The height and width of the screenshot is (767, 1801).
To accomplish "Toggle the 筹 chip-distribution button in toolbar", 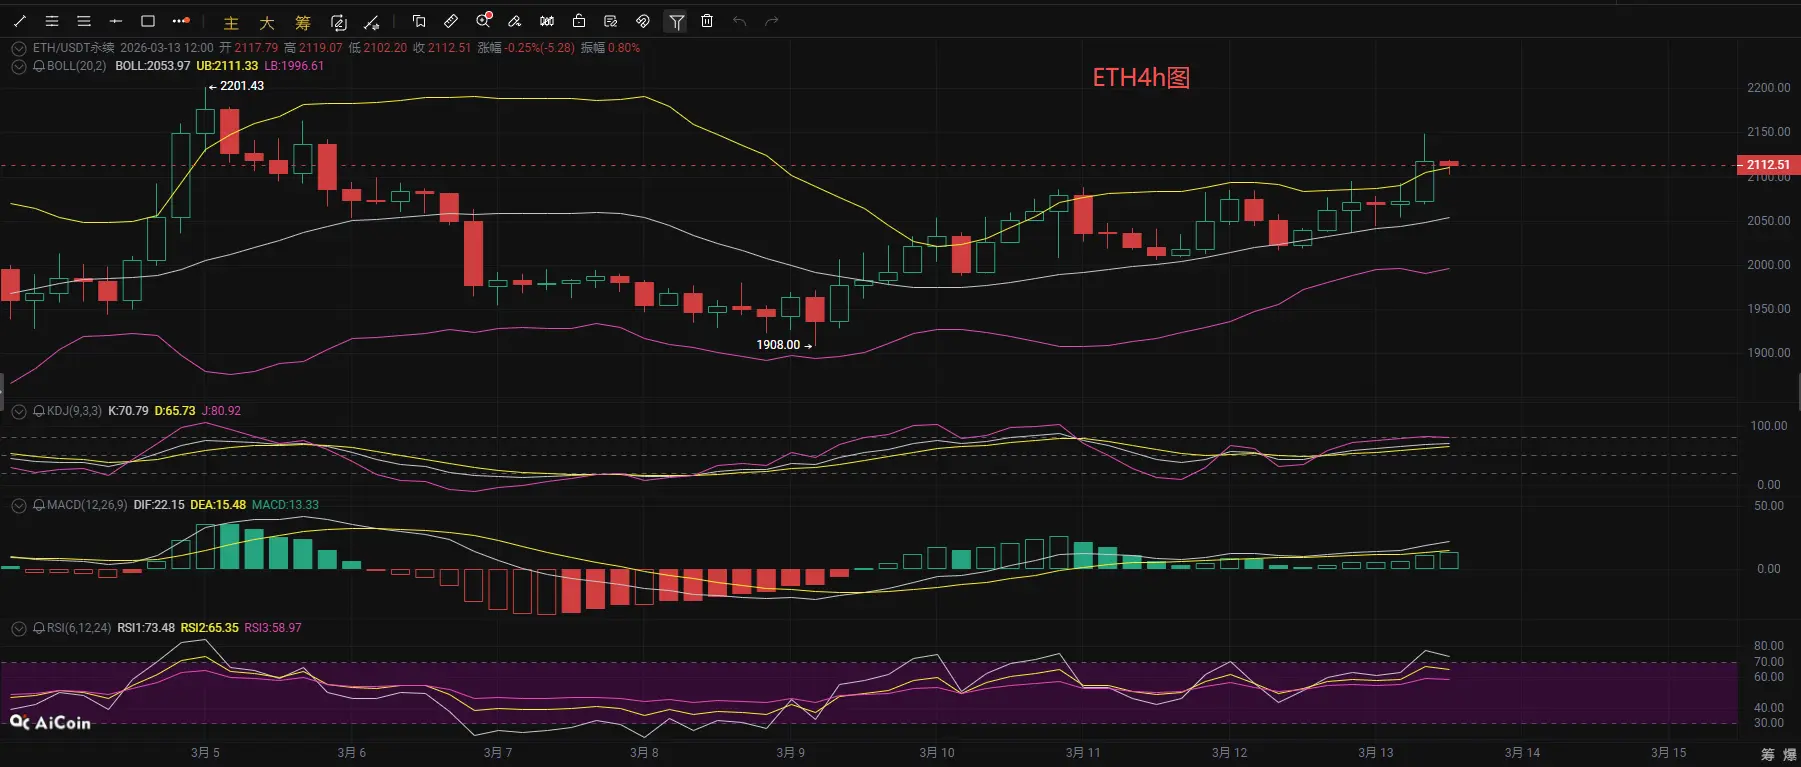I will point(303,22).
